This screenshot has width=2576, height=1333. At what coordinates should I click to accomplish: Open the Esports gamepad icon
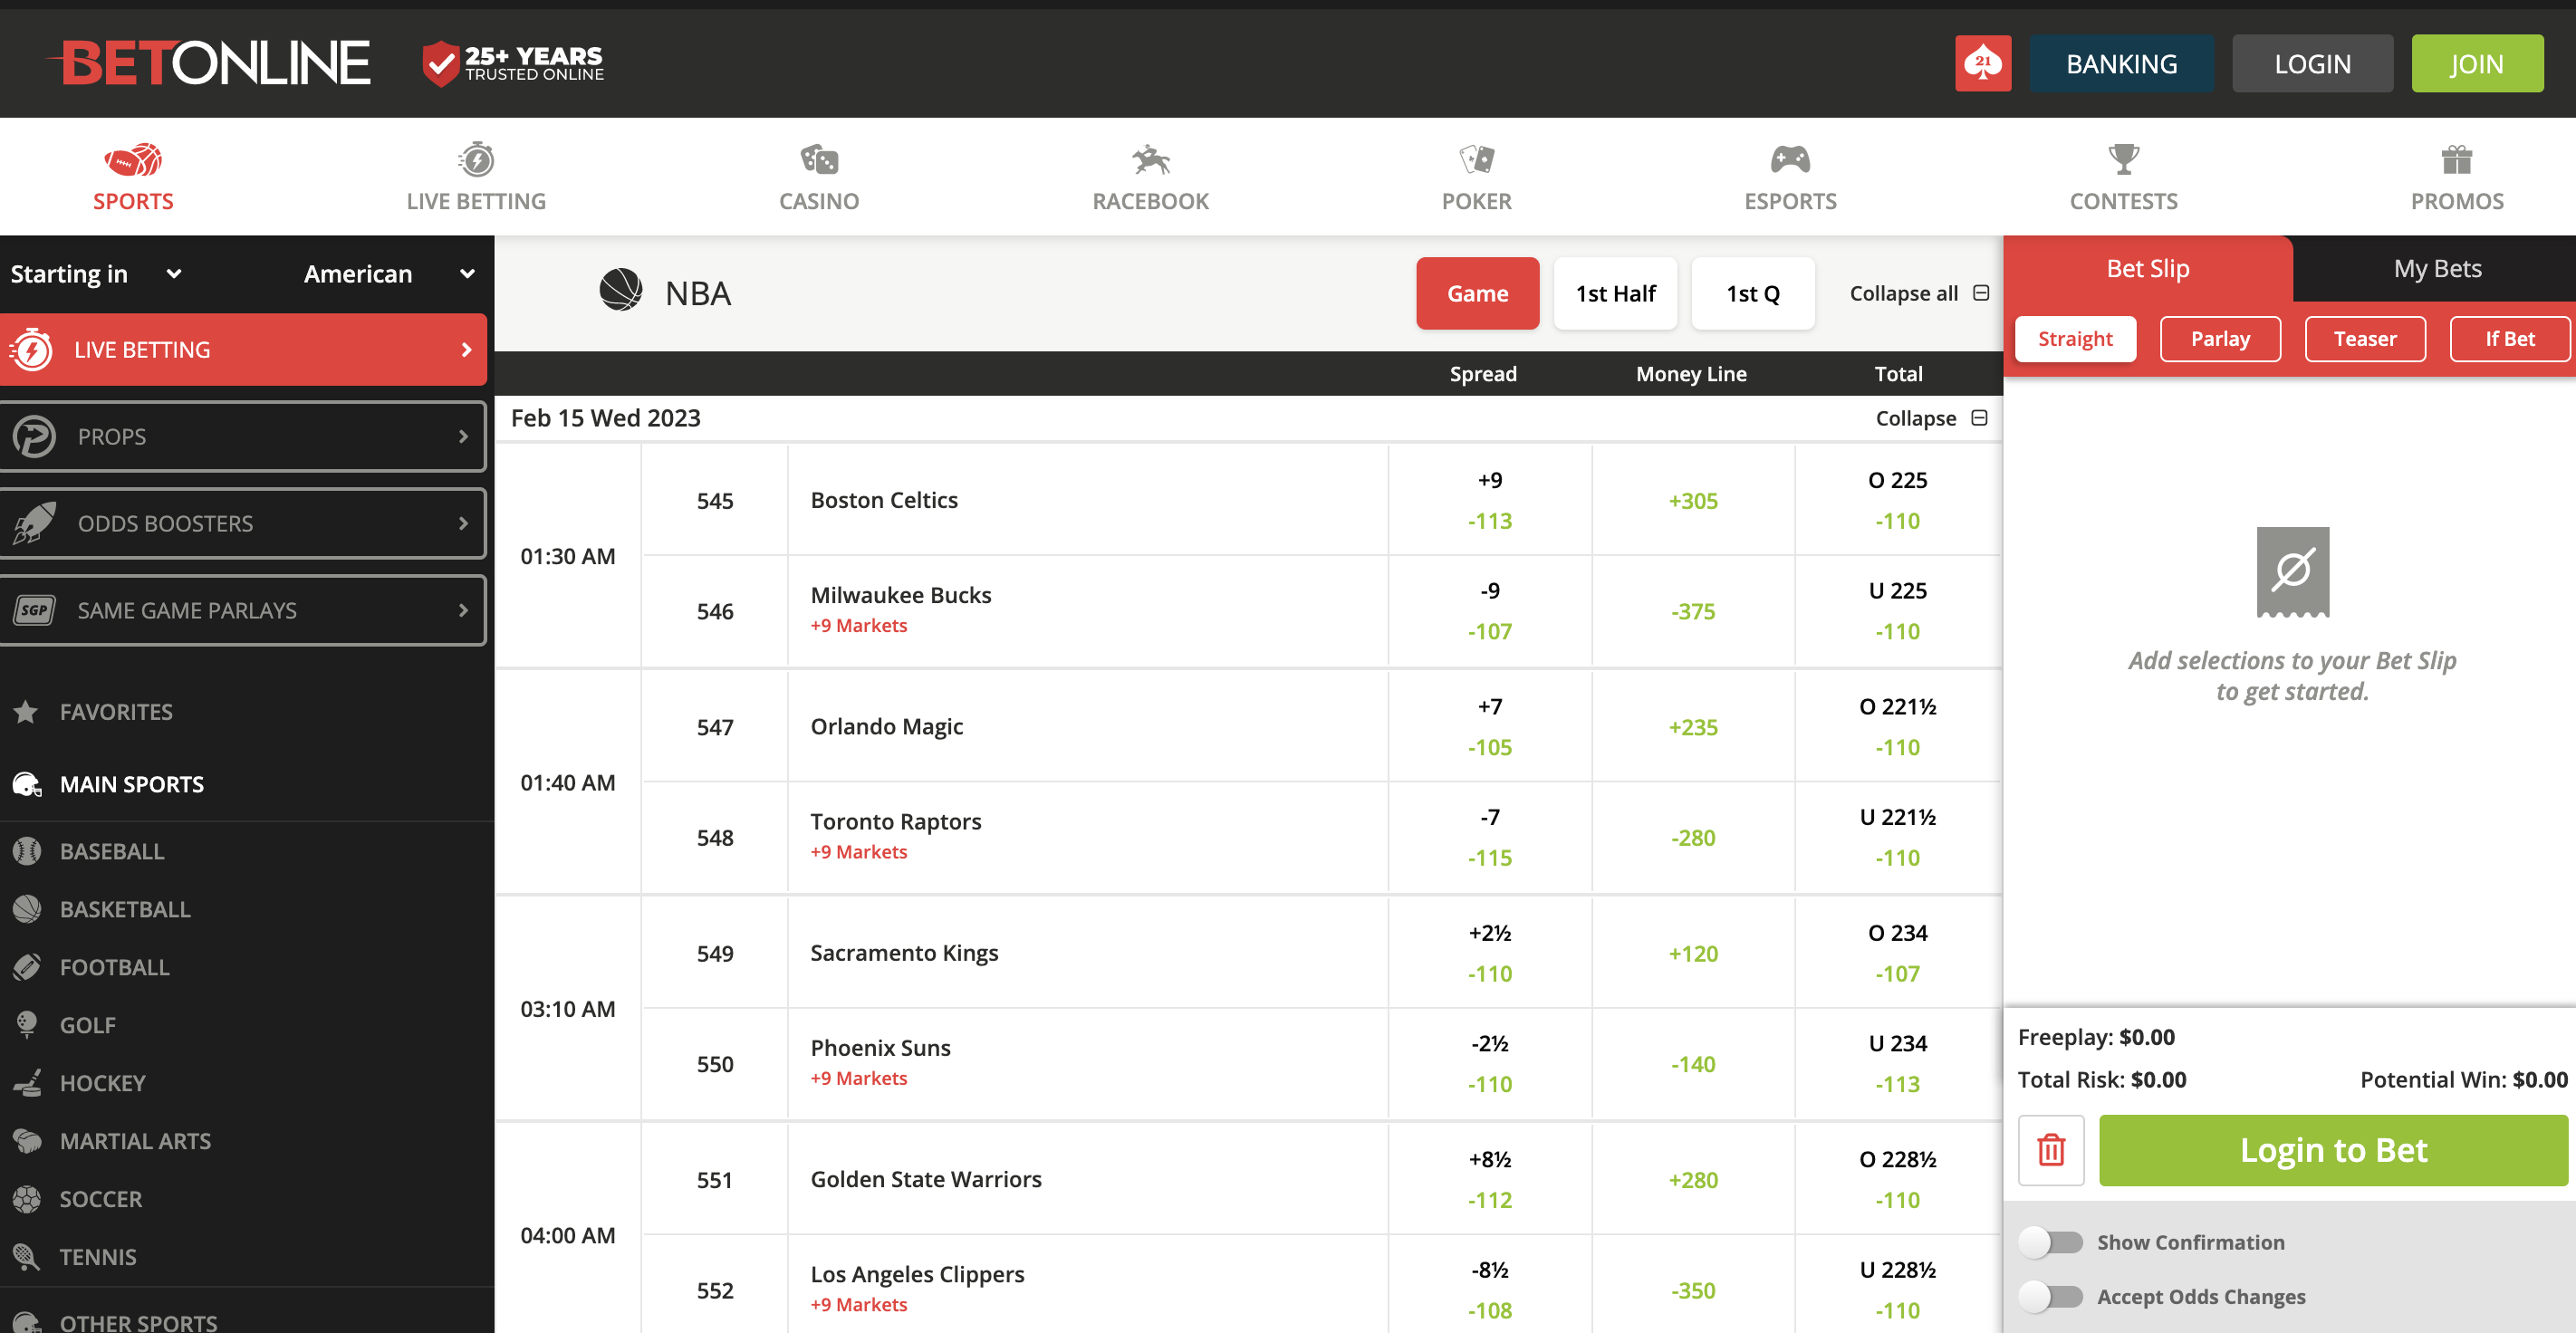coord(1790,159)
